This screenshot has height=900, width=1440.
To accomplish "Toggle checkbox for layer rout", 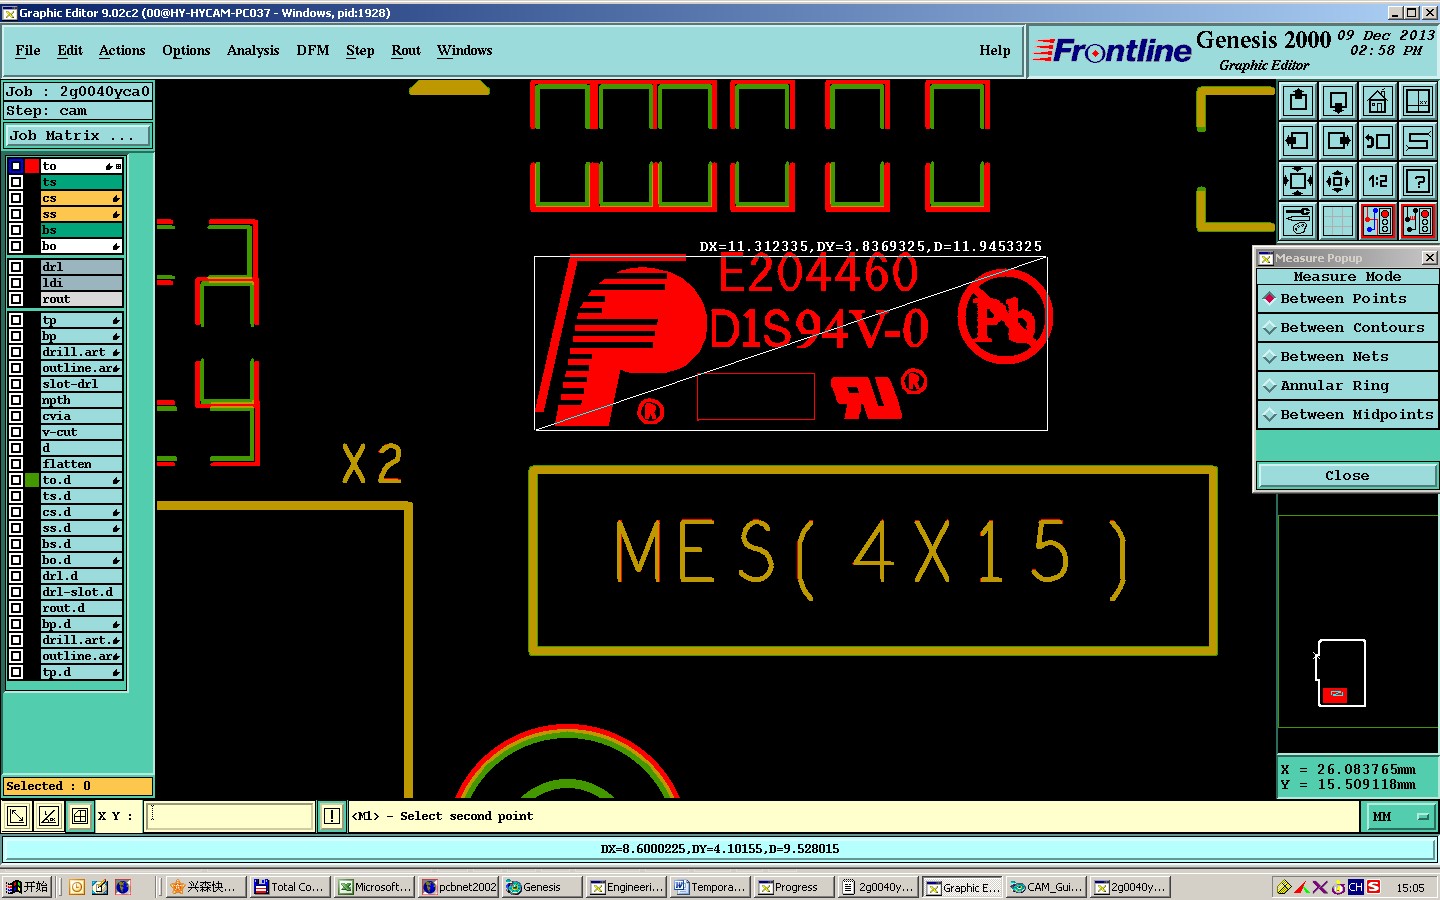I will point(16,299).
